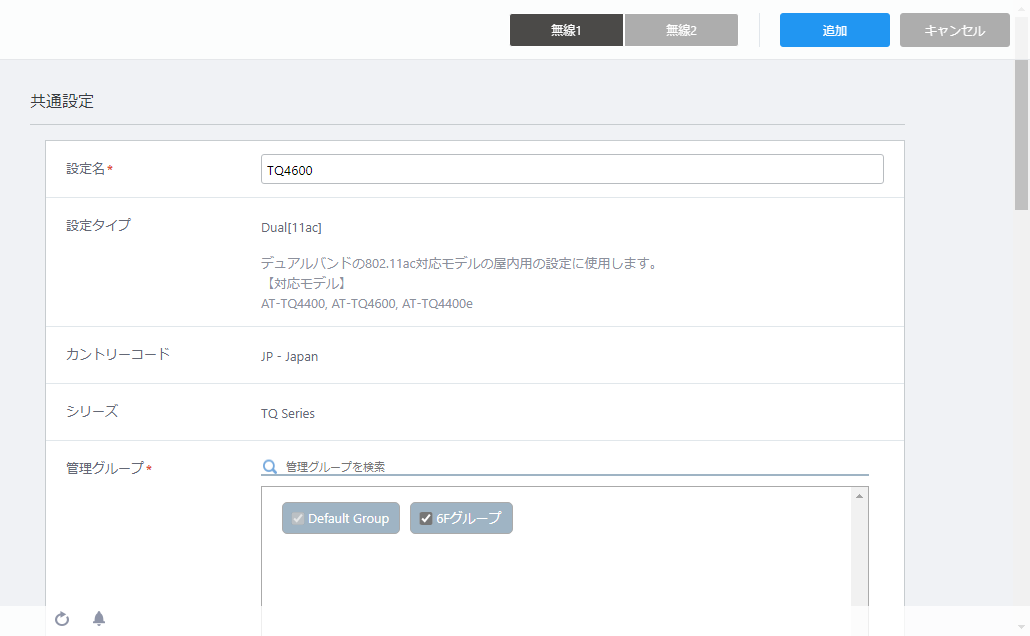Click the 管理グループ field label
This screenshot has height=636, width=1030.
pos(105,468)
